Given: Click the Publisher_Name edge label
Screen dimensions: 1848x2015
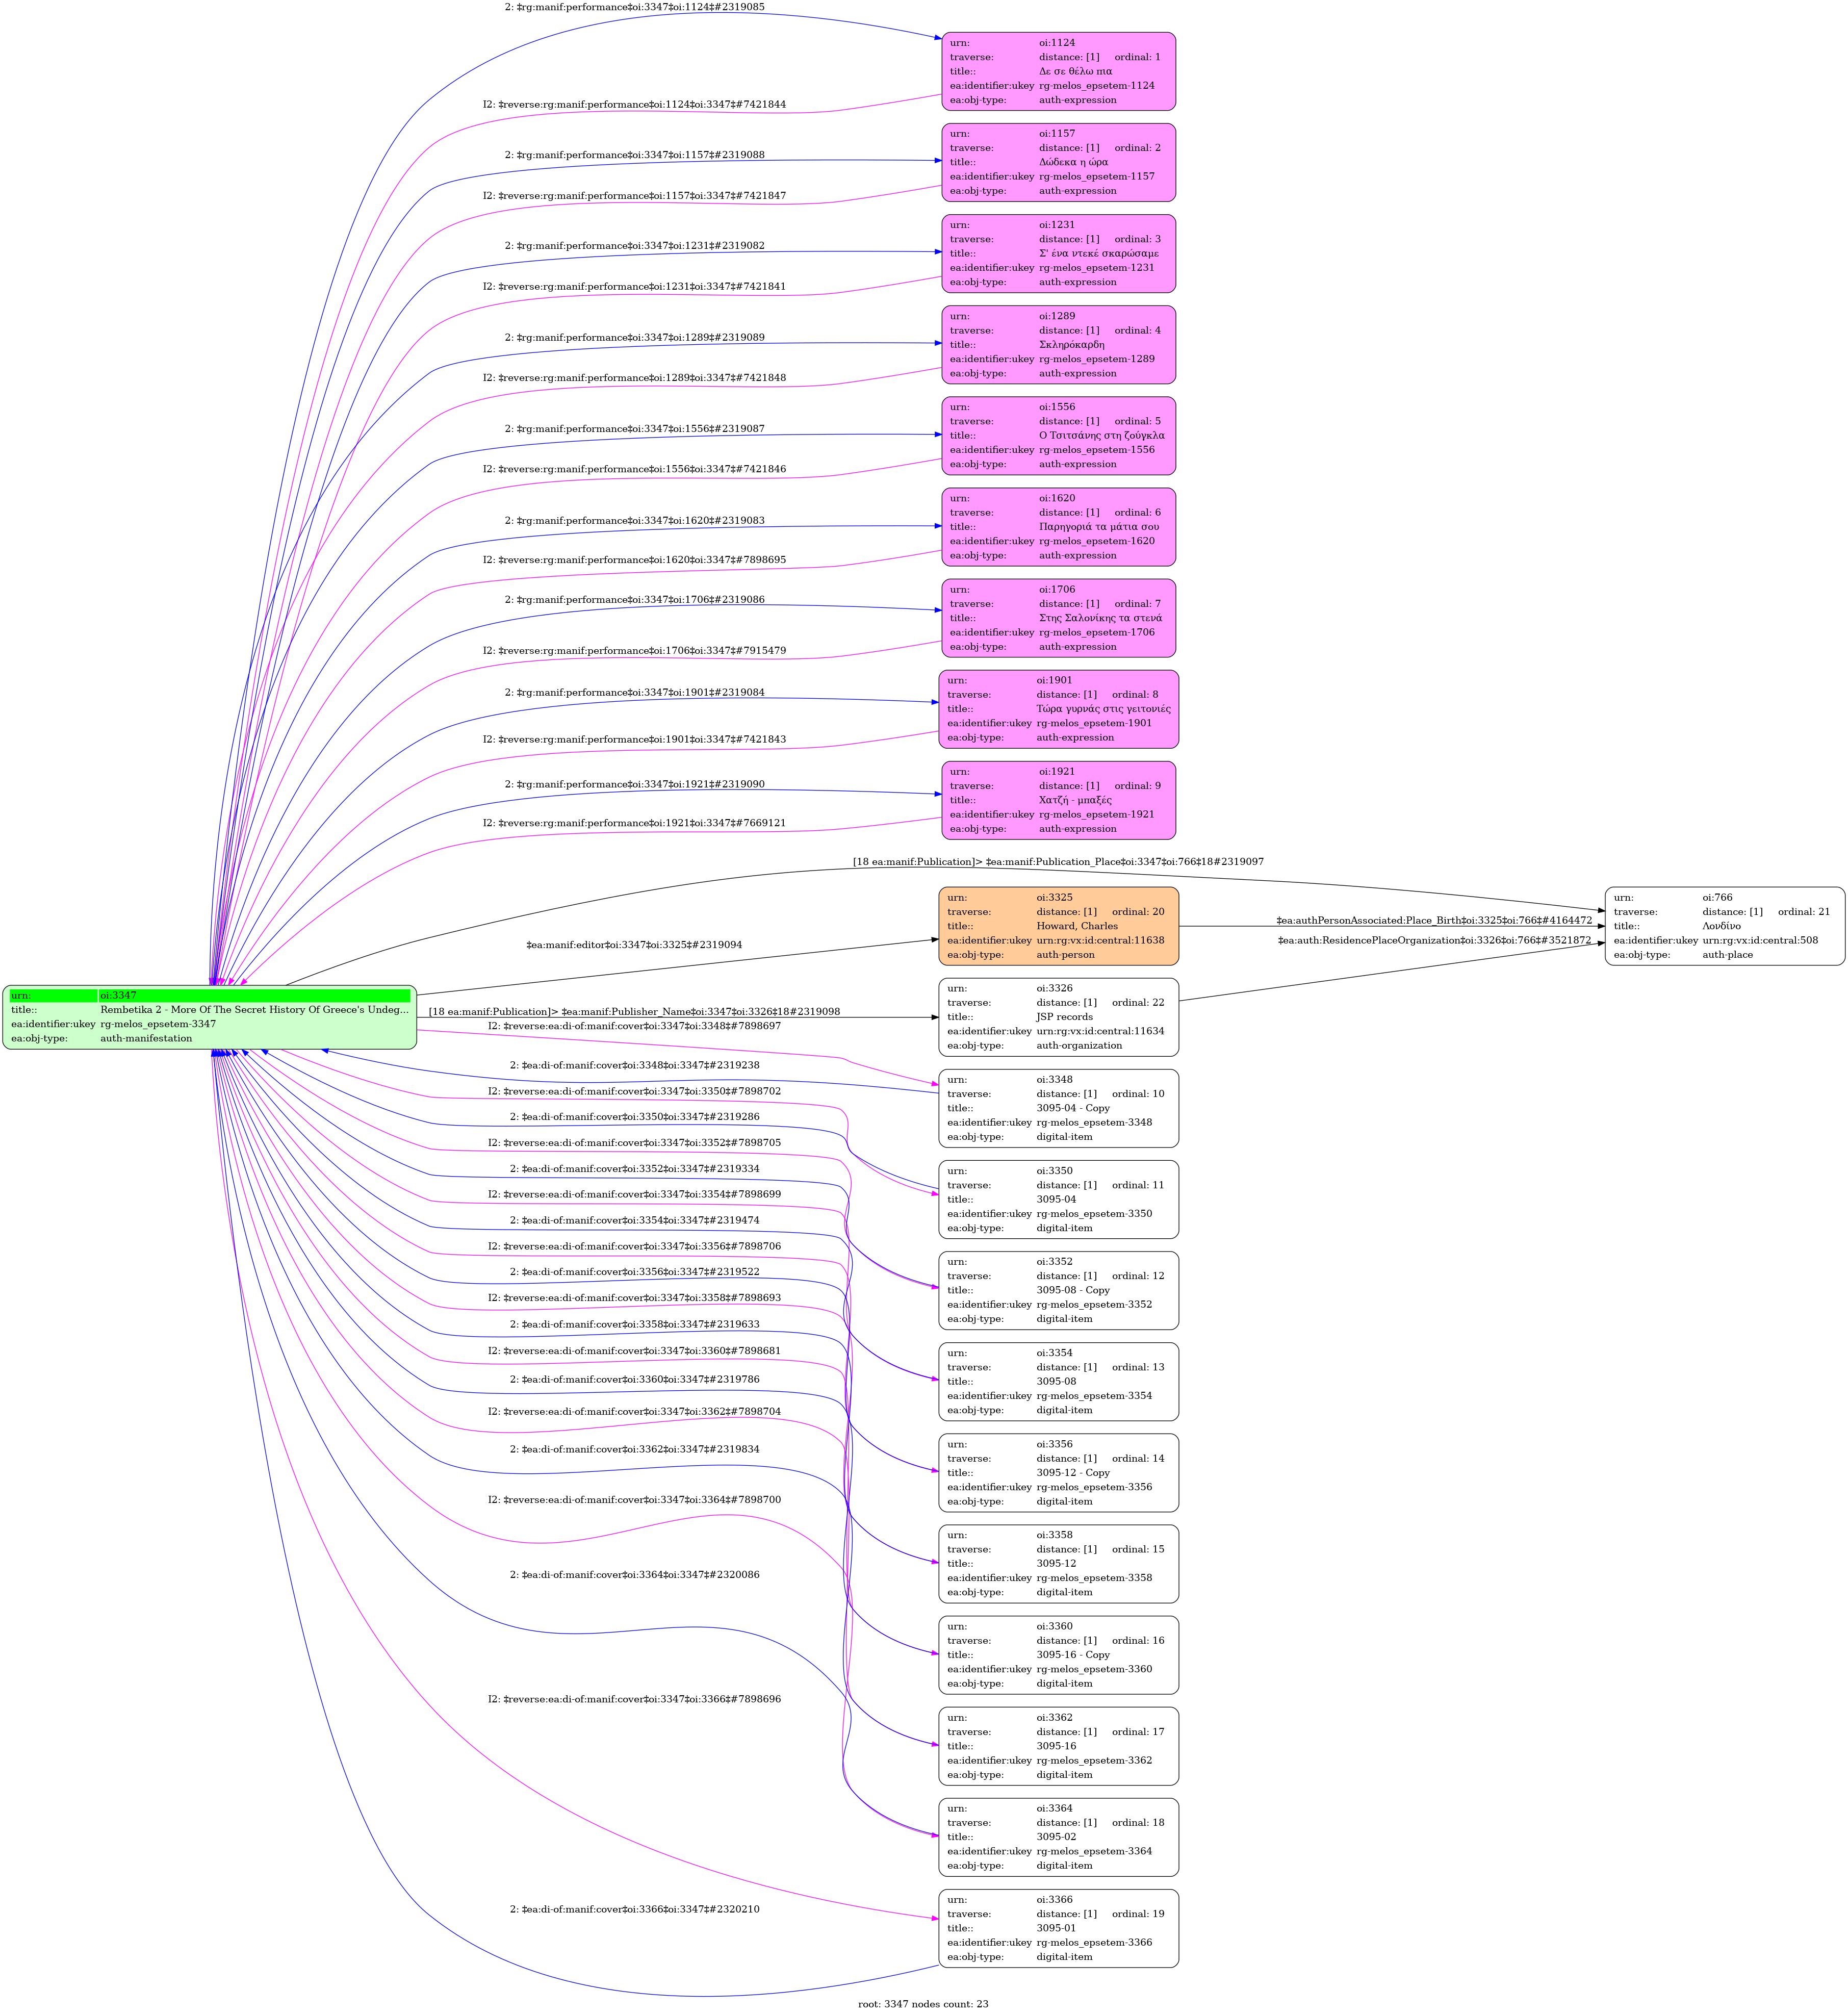Looking at the screenshot, I should 634,1011.
